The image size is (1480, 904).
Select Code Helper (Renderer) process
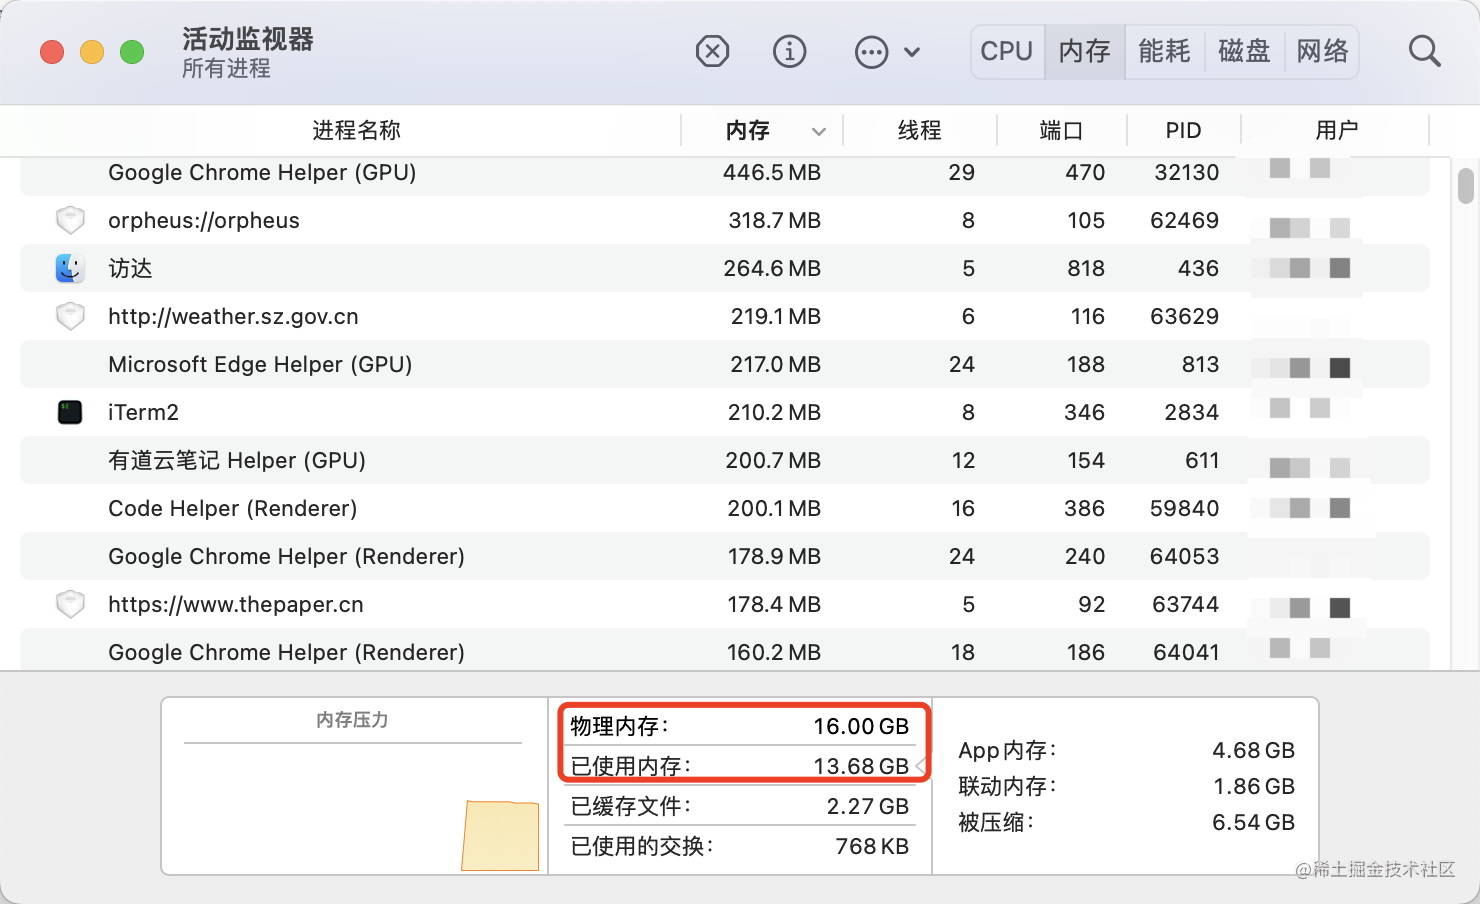233,508
